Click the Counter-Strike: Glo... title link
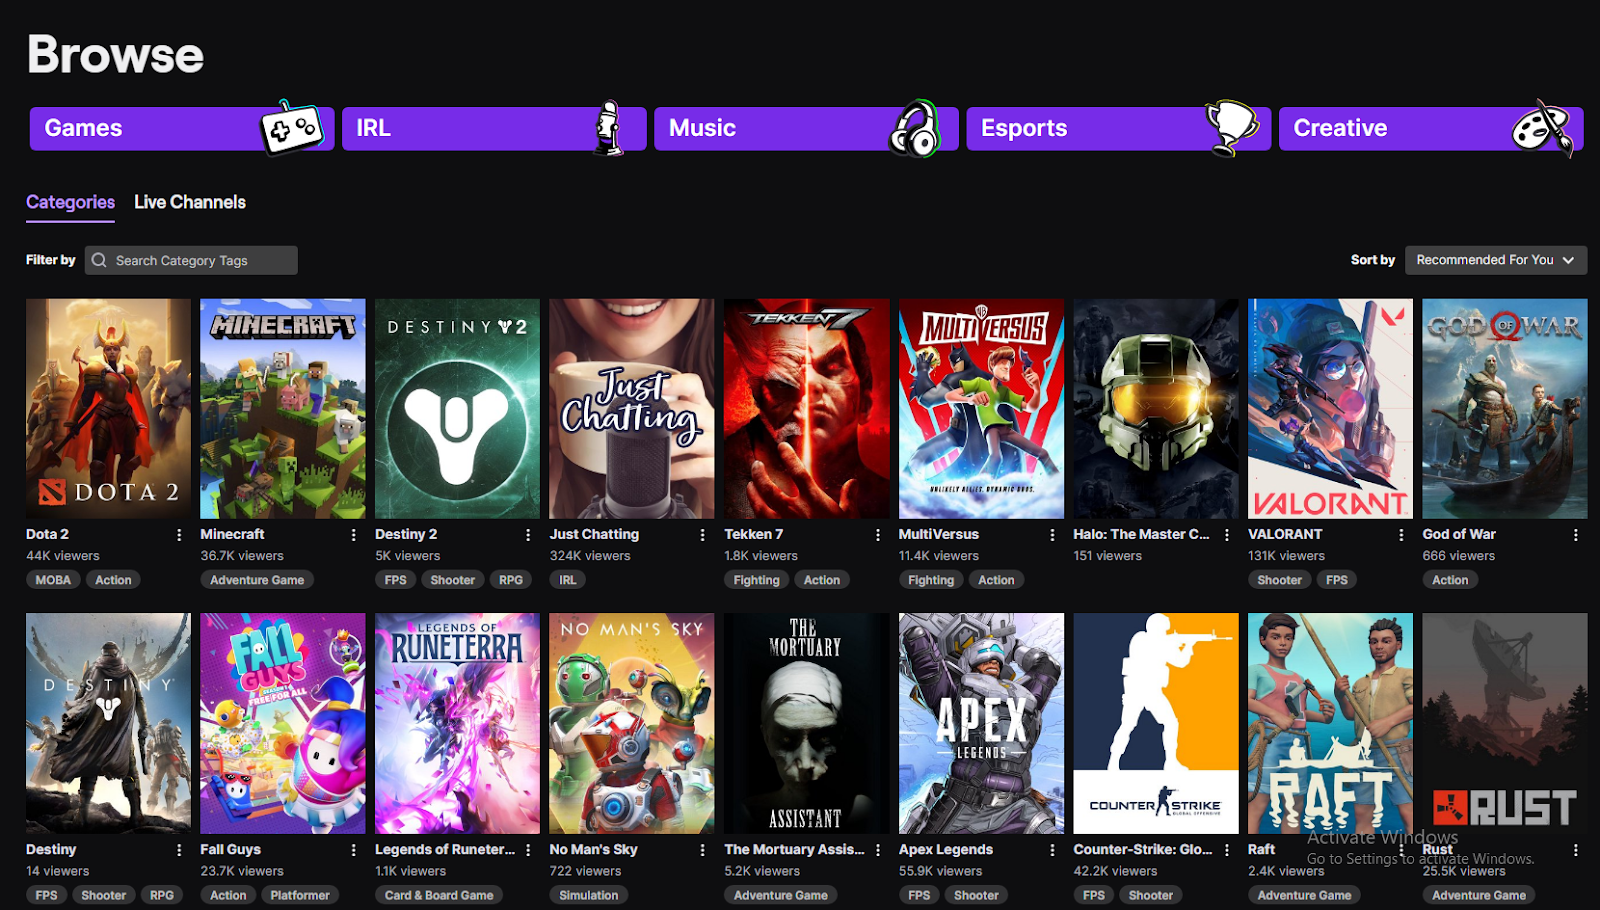1600x910 pixels. click(x=1143, y=850)
